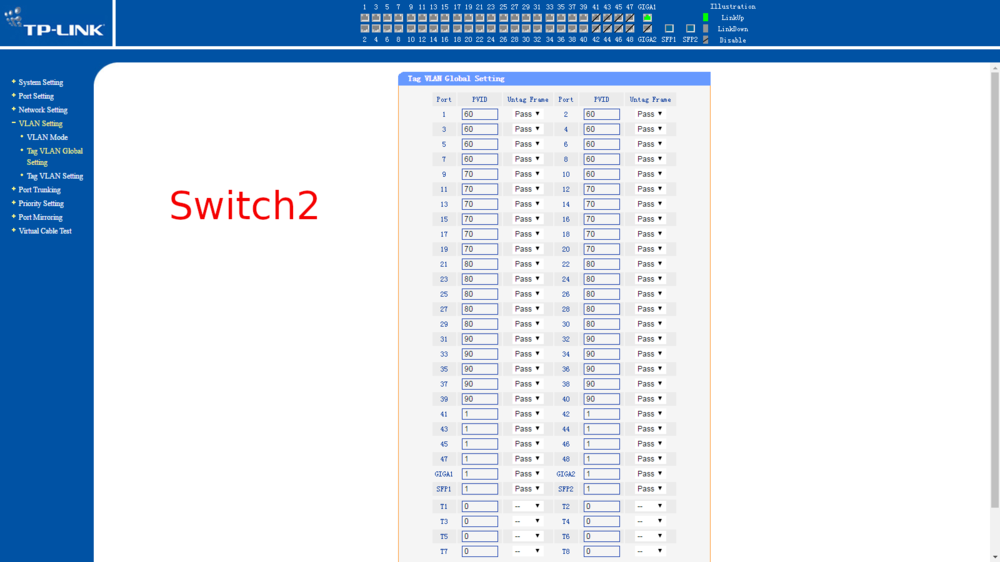Screen dimensions: 1000x562
Task: Click disabled port 47 icon
Action: (630, 18)
